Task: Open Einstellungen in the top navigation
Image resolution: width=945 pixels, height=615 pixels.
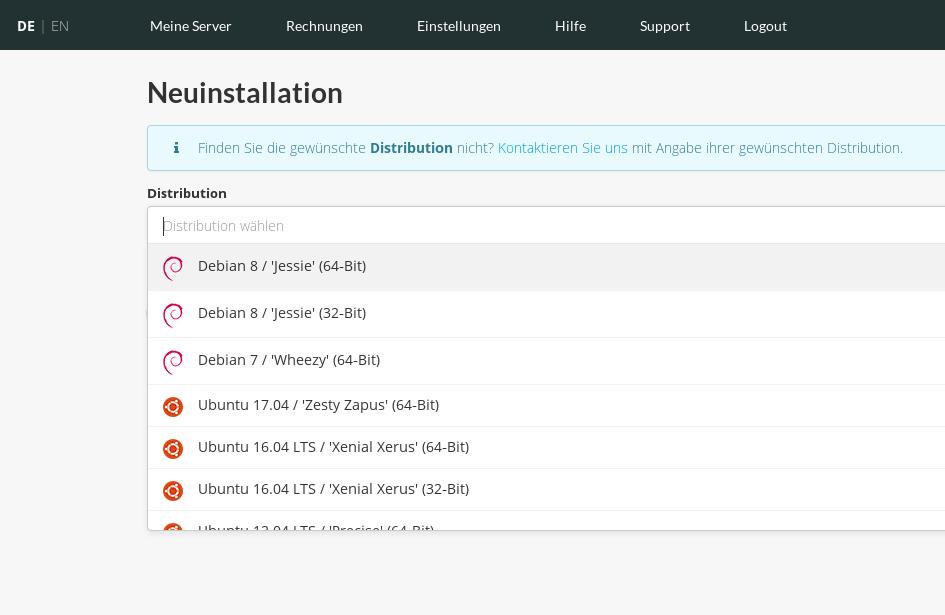Action: click(459, 26)
